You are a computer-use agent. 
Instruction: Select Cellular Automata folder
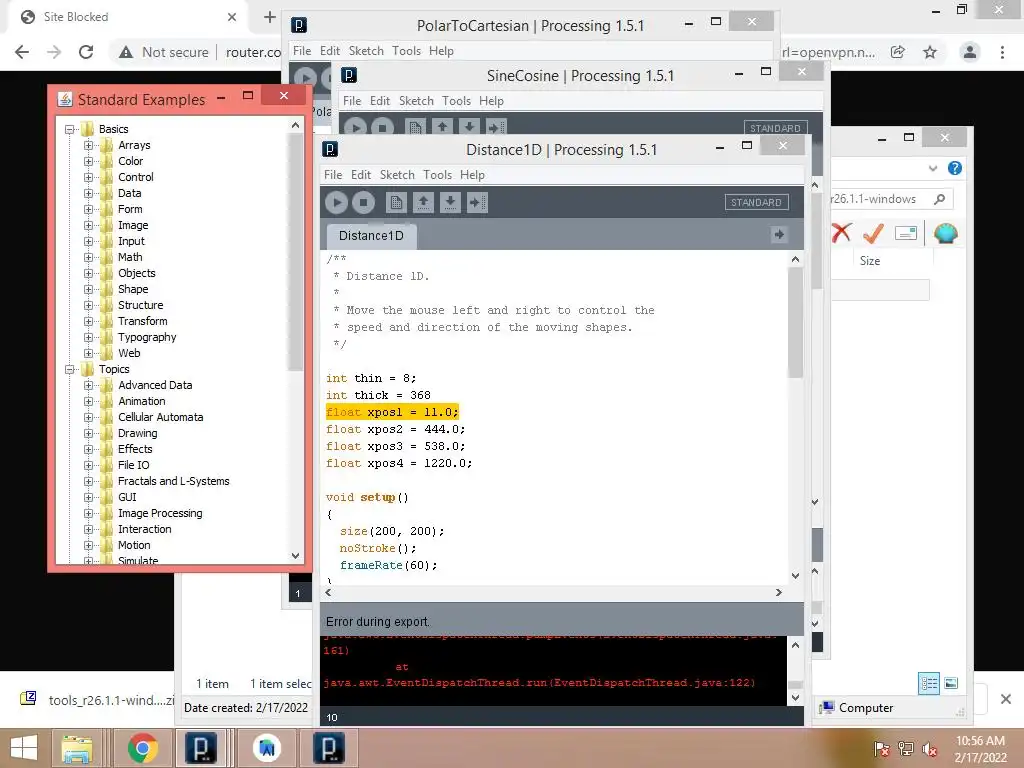161,417
